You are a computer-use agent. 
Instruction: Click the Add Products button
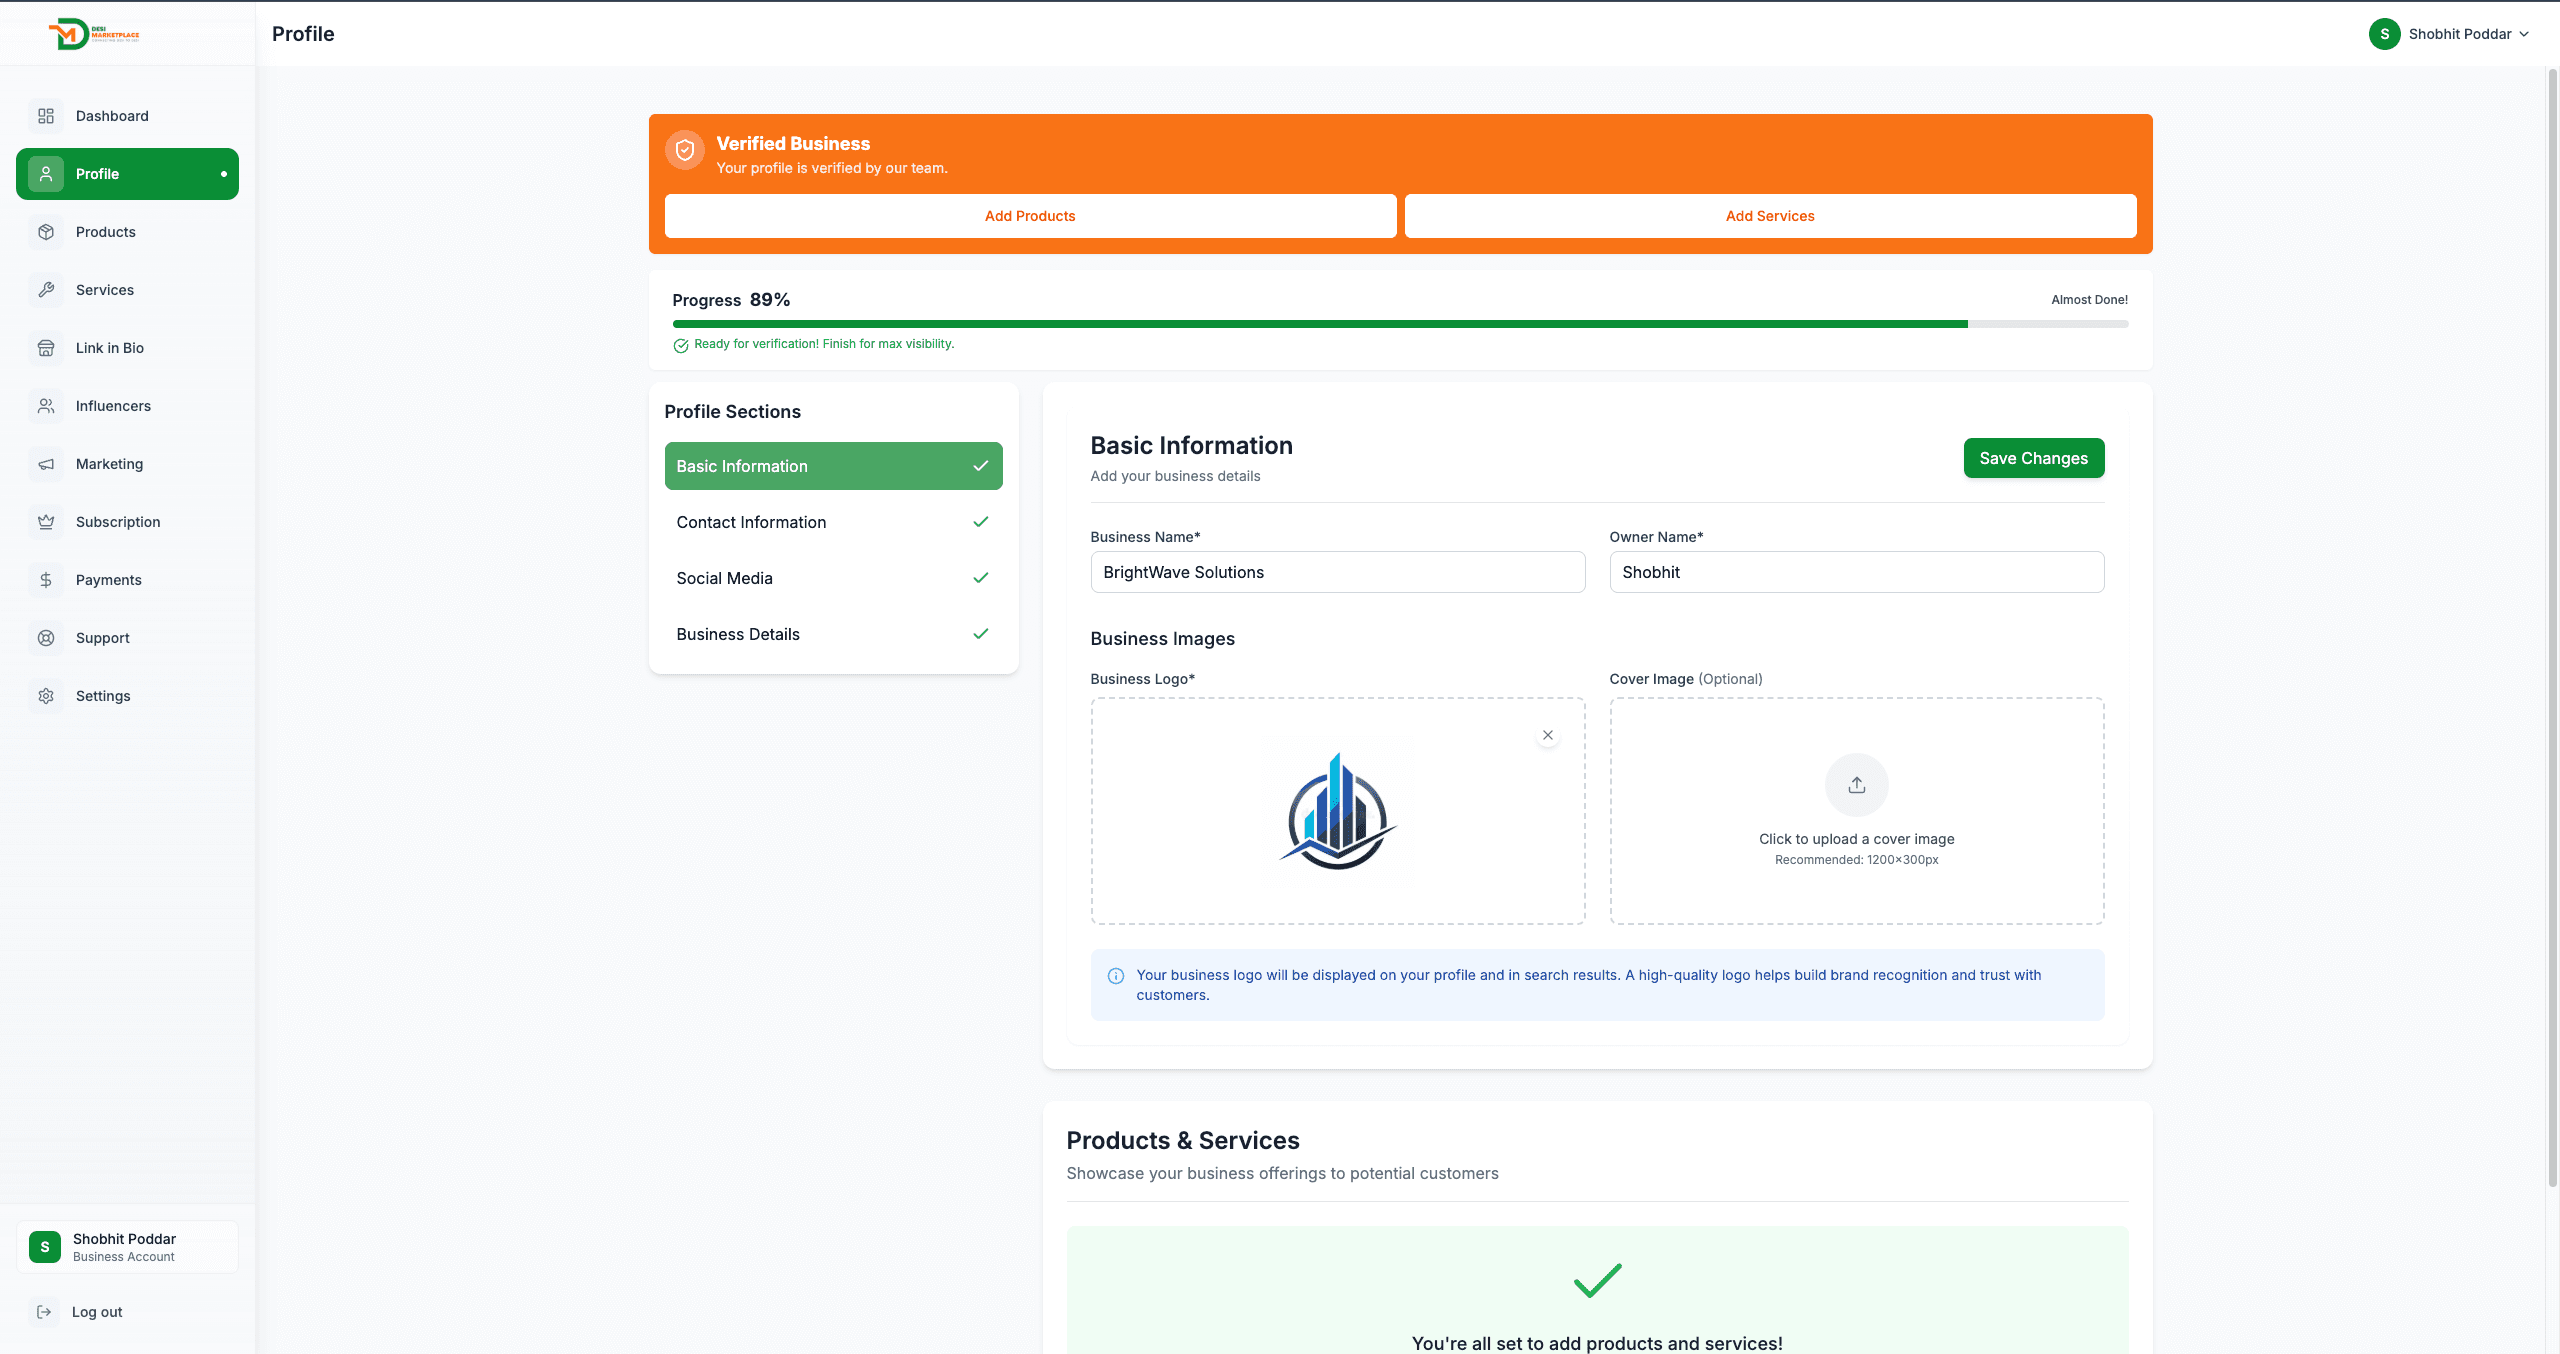tap(1030, 216)
